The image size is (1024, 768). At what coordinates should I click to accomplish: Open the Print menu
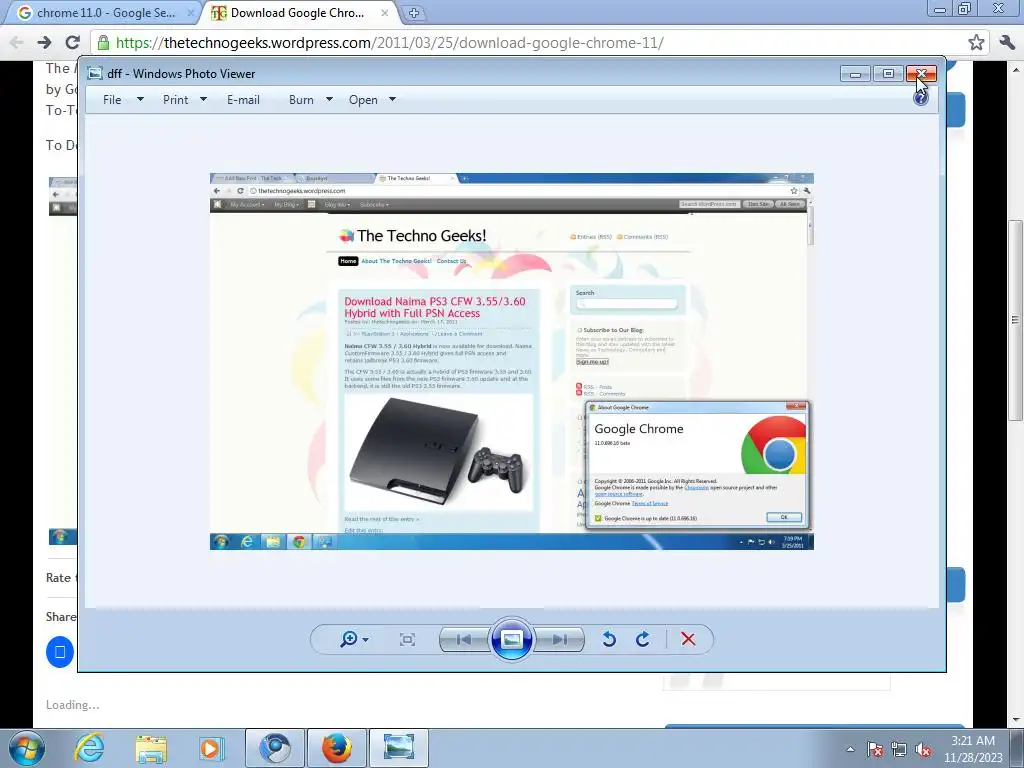(x=175, y=100)
